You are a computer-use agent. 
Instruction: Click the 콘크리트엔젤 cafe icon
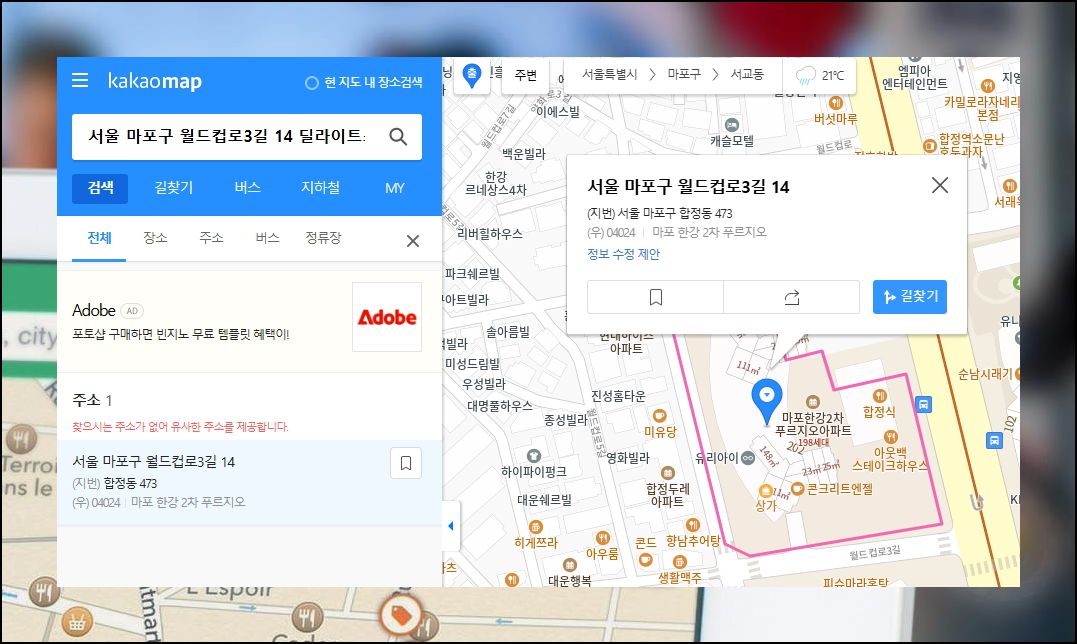click(x=797, y=489)
